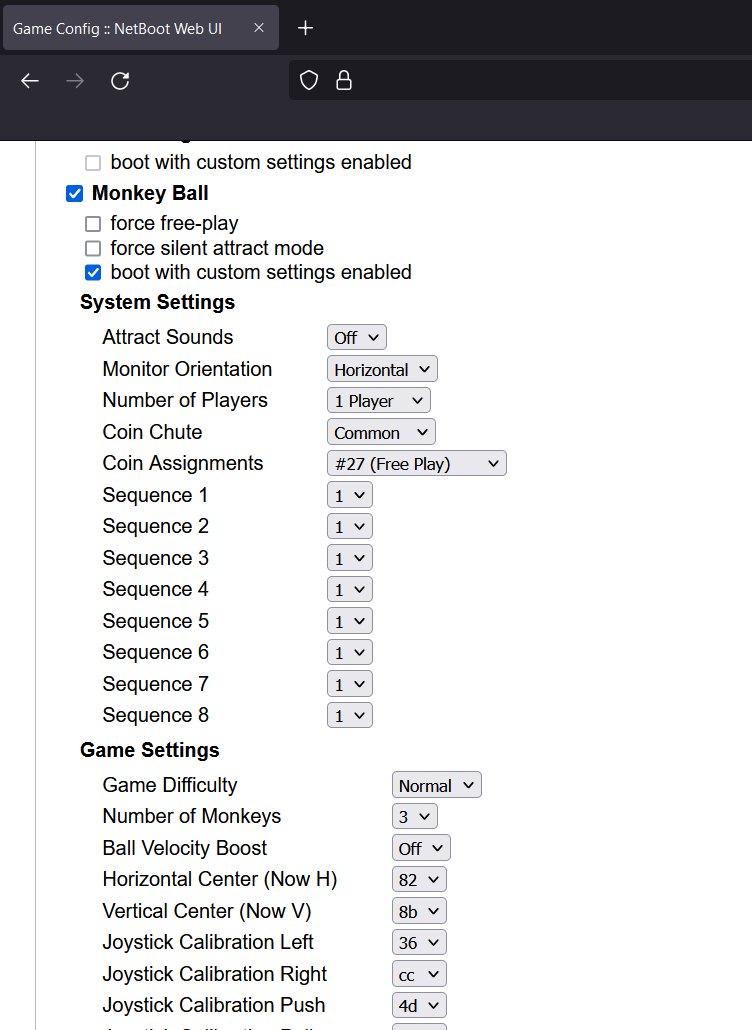Image resolution: width=752 pixels, height=1030 pixels.
Task: Open Joystick Calibration Left dropdown
Action: tap(419, 943)
